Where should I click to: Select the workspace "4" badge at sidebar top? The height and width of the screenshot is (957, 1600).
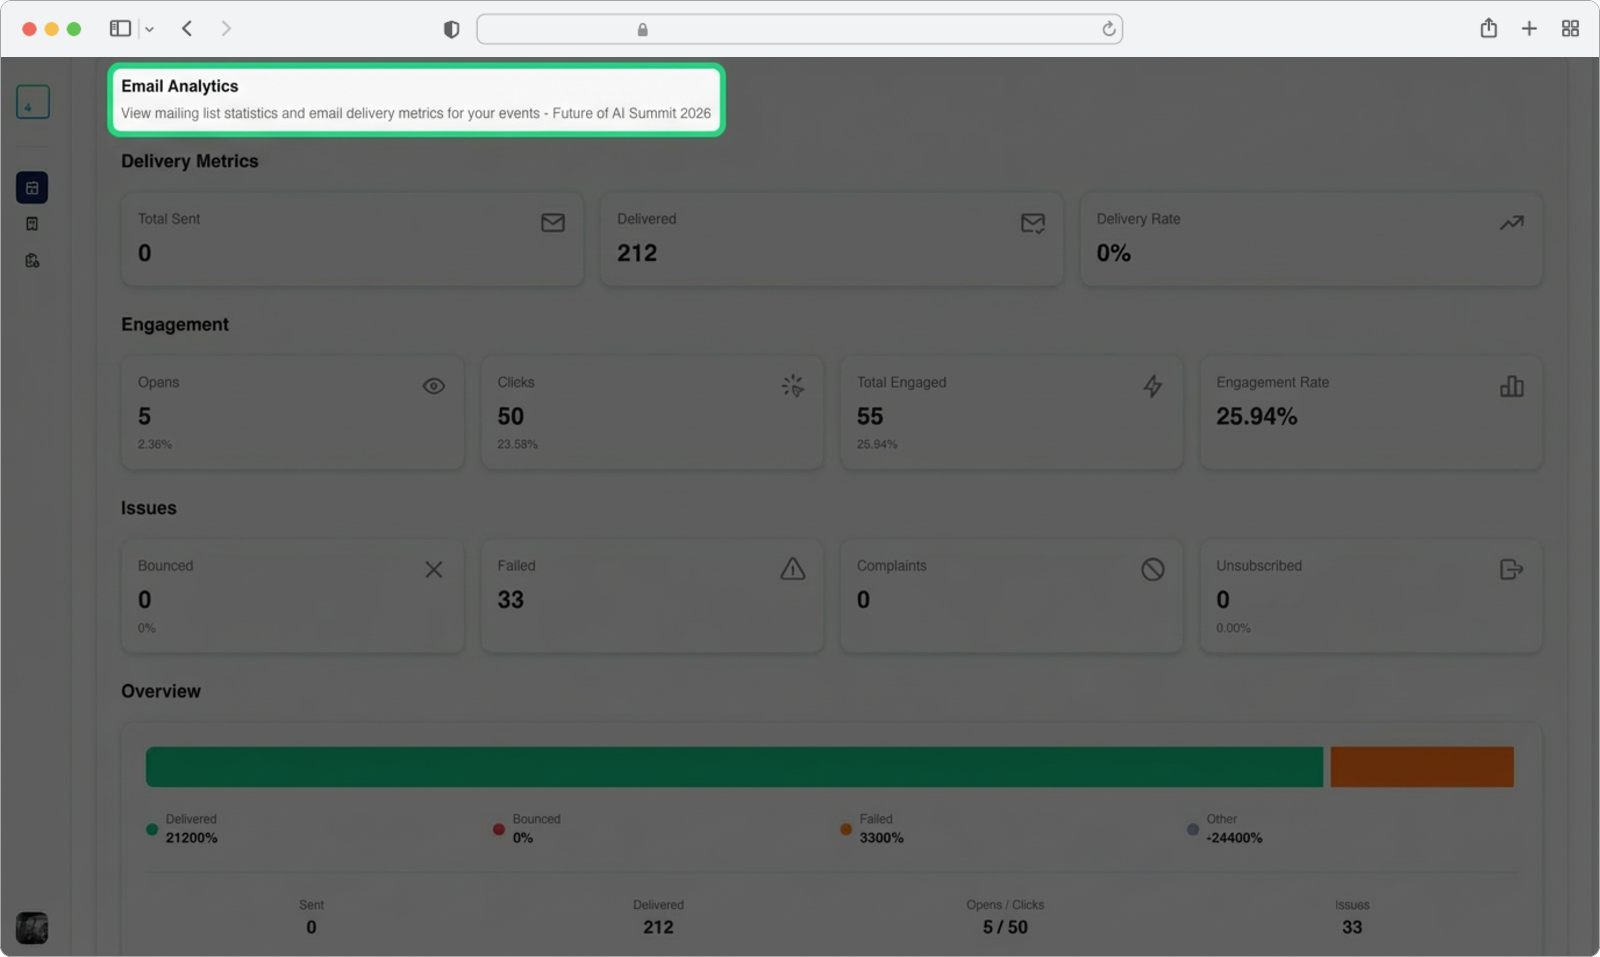coord(32,102)
